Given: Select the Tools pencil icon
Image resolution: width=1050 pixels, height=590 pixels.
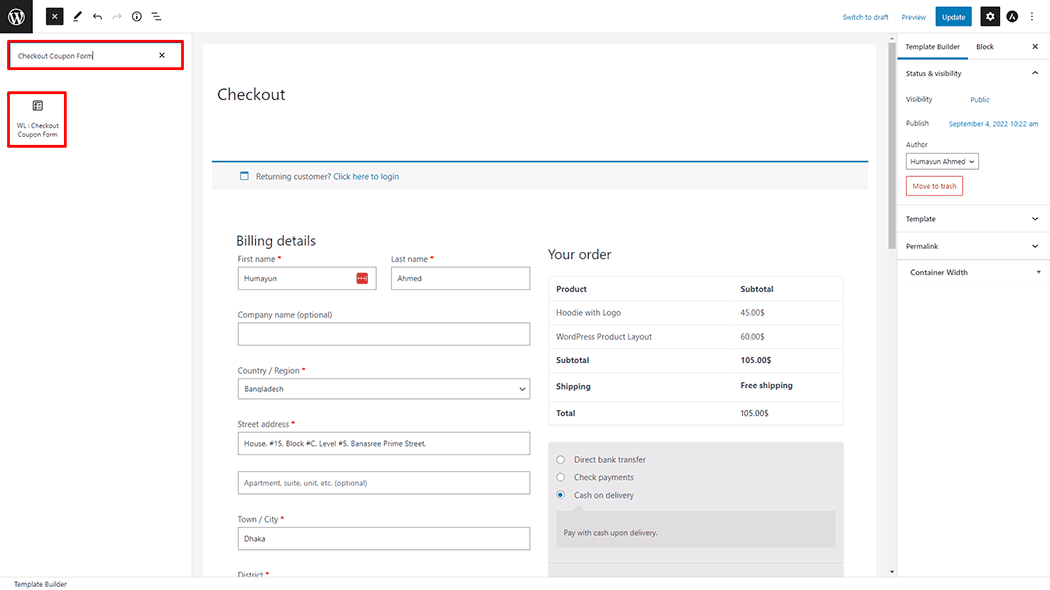Looking at the screenshot, I should (x=77, y=17).
